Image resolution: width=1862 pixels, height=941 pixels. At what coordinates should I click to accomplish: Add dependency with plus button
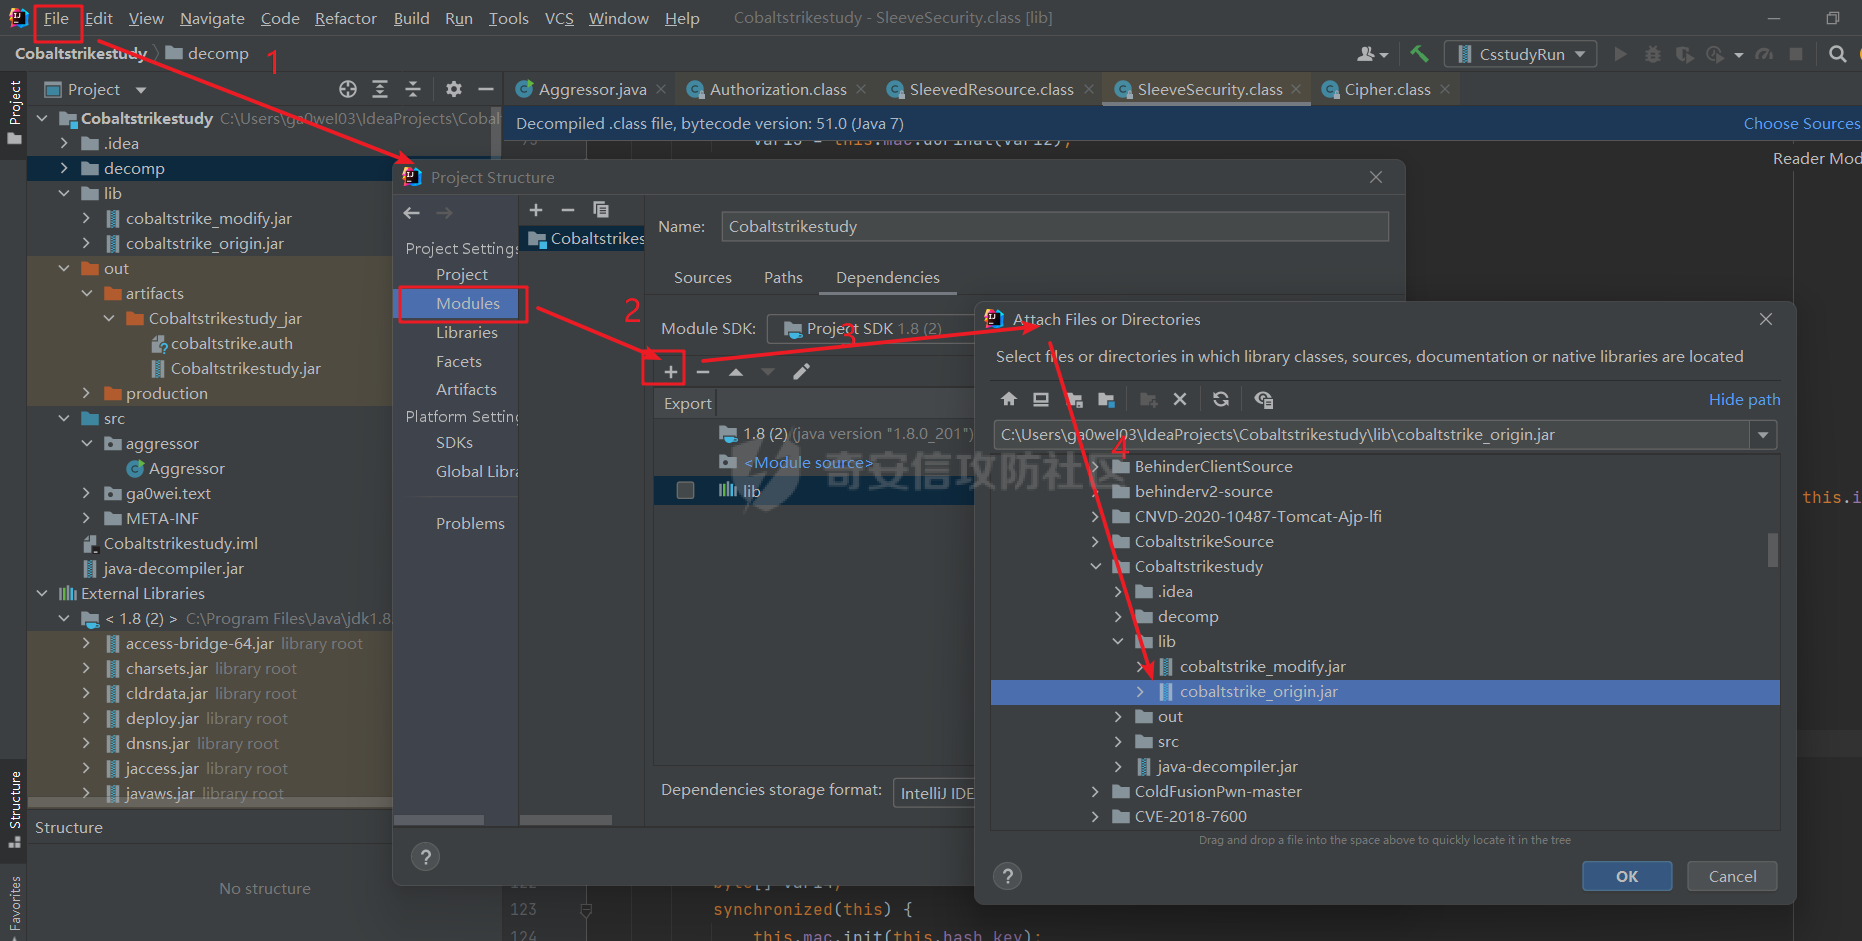[x=671, y=372]
